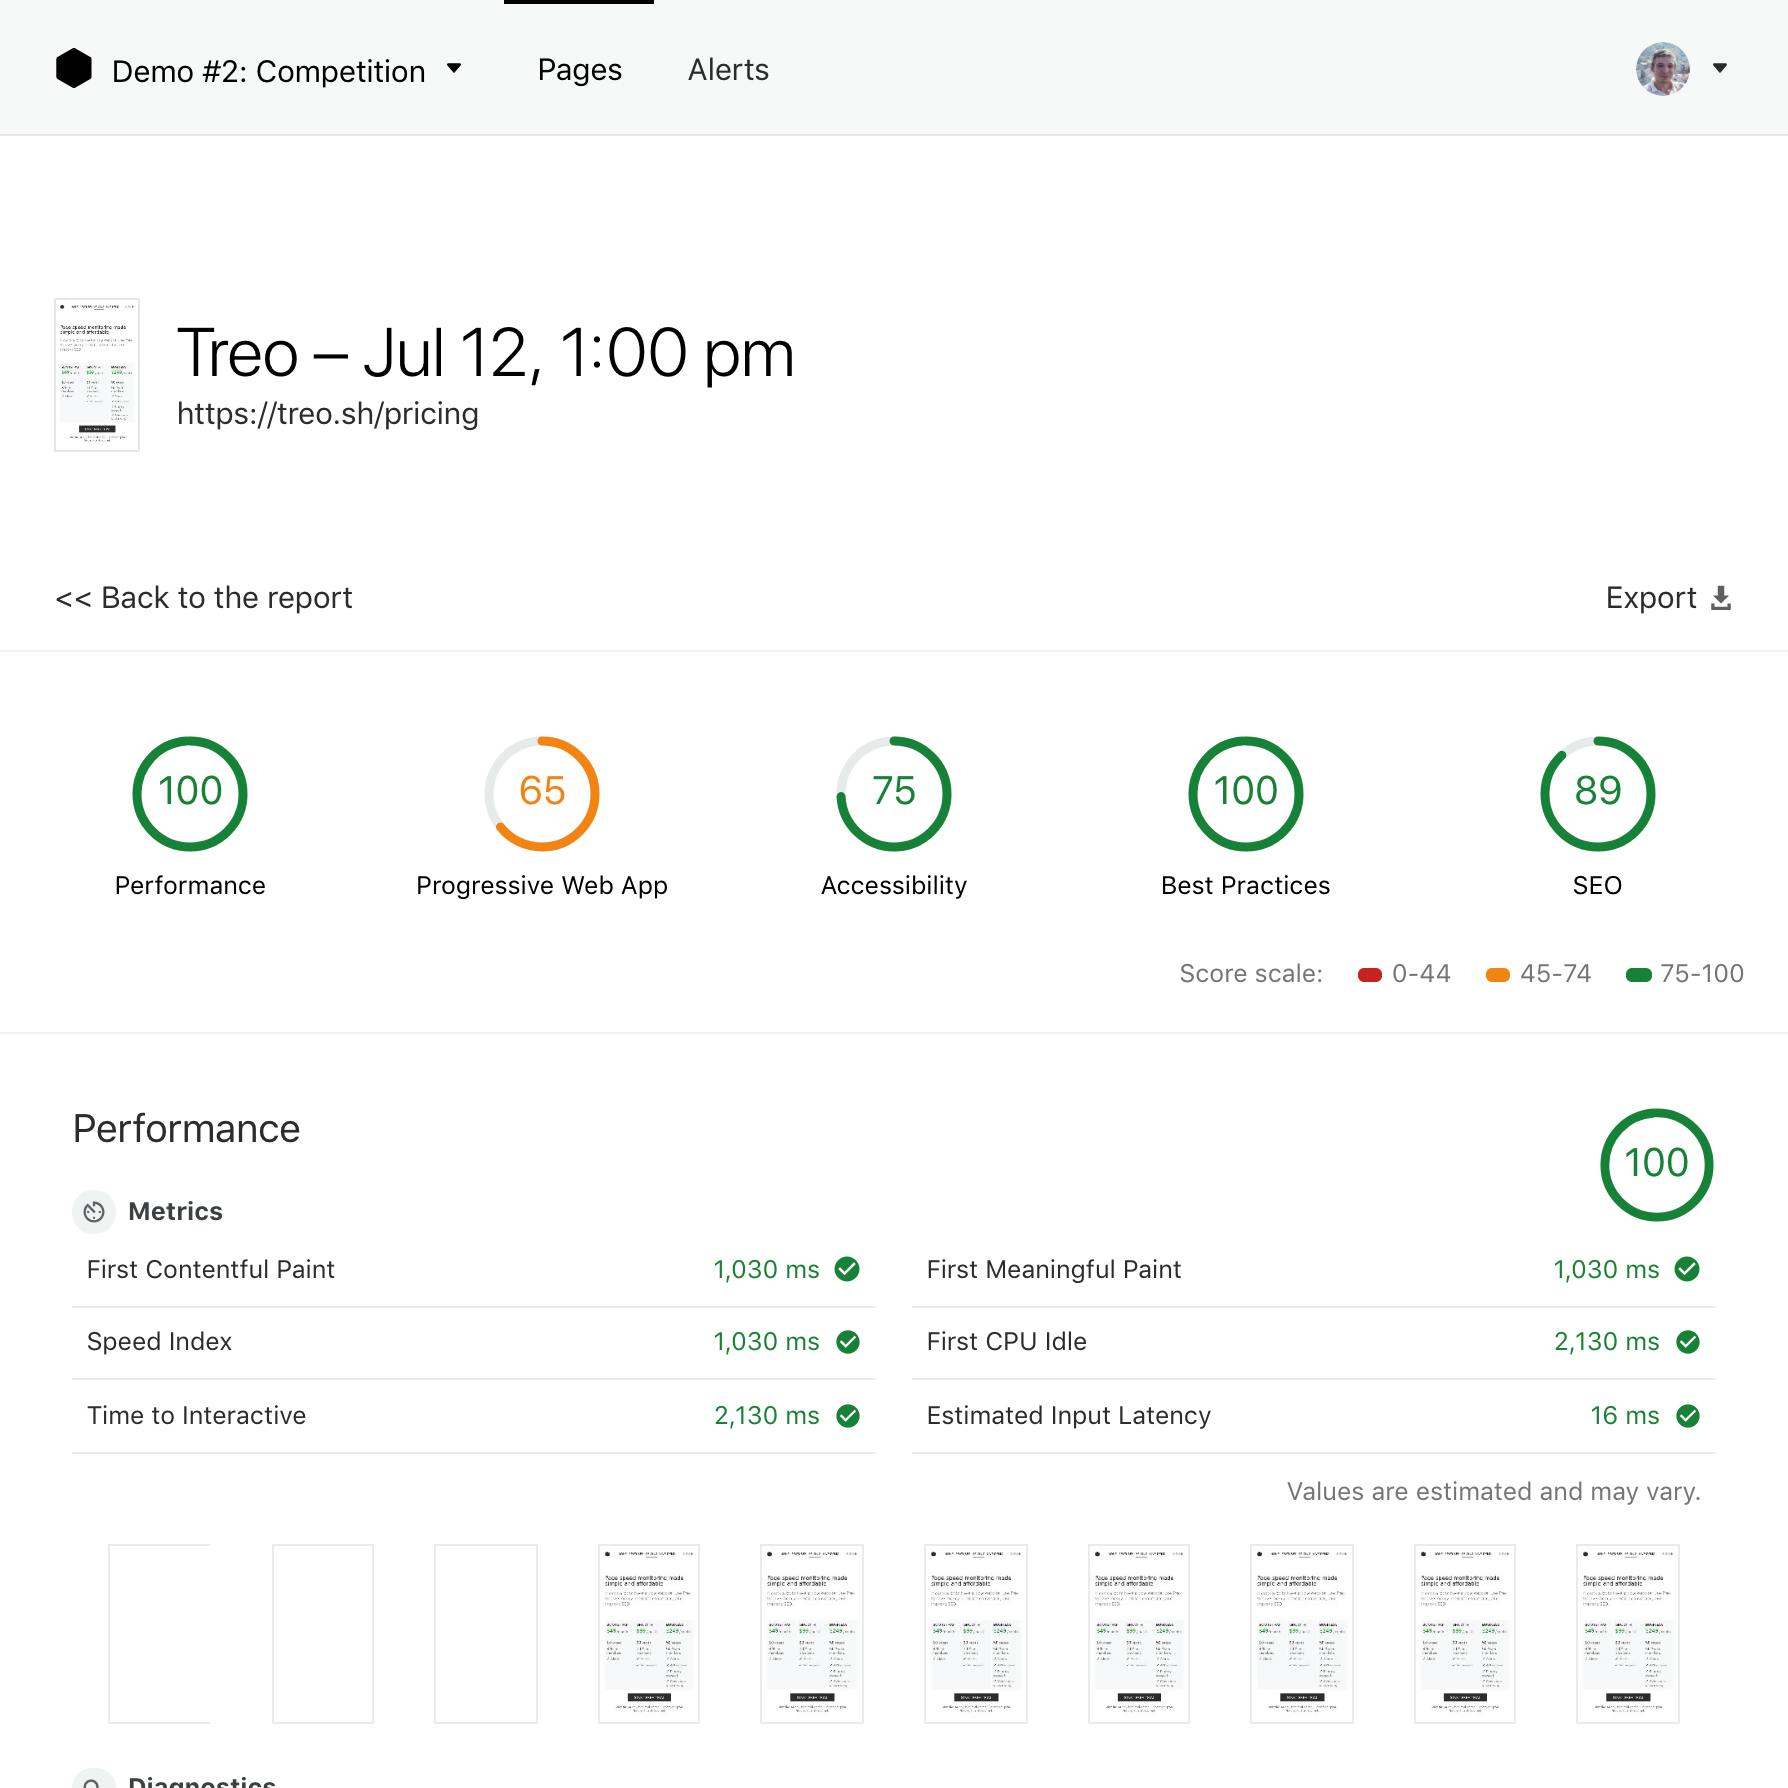The width and height of the screenshot is (1788, 1788).
Task: Switch to the Alerts tab
Action: coord(728,70)
